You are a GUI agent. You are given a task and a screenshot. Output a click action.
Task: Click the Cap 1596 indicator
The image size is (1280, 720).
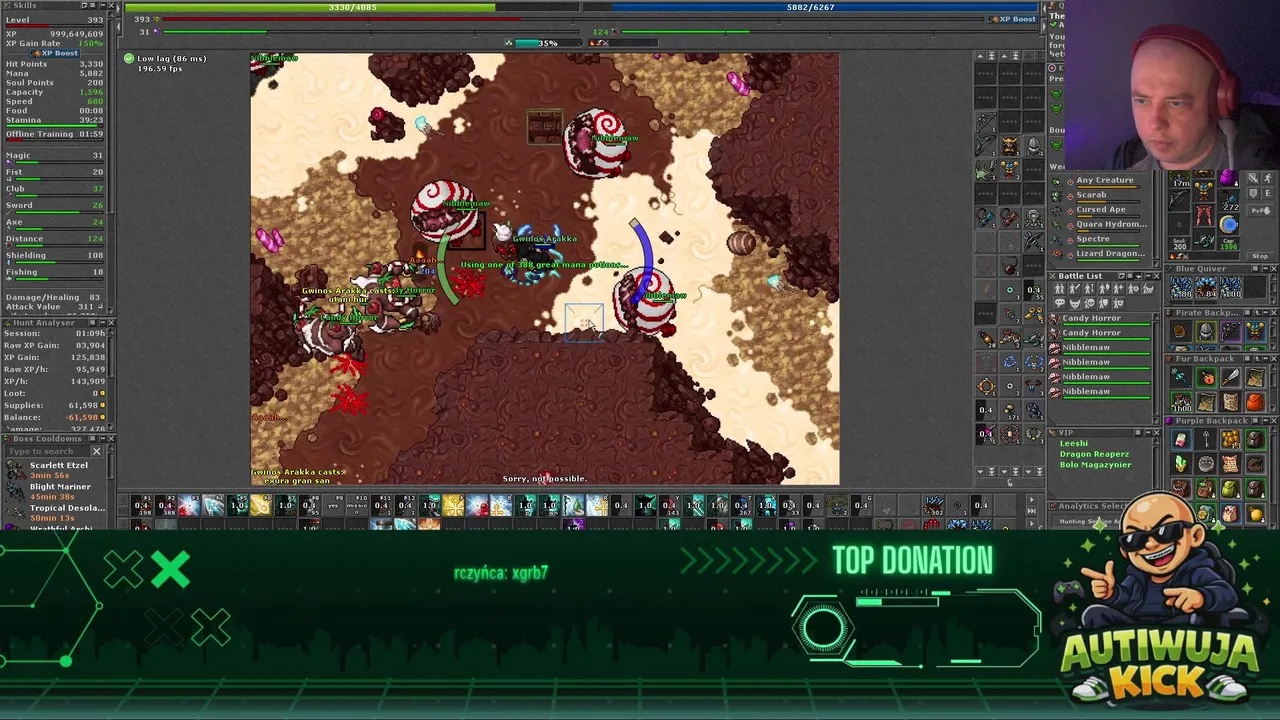click(1229, 244)
